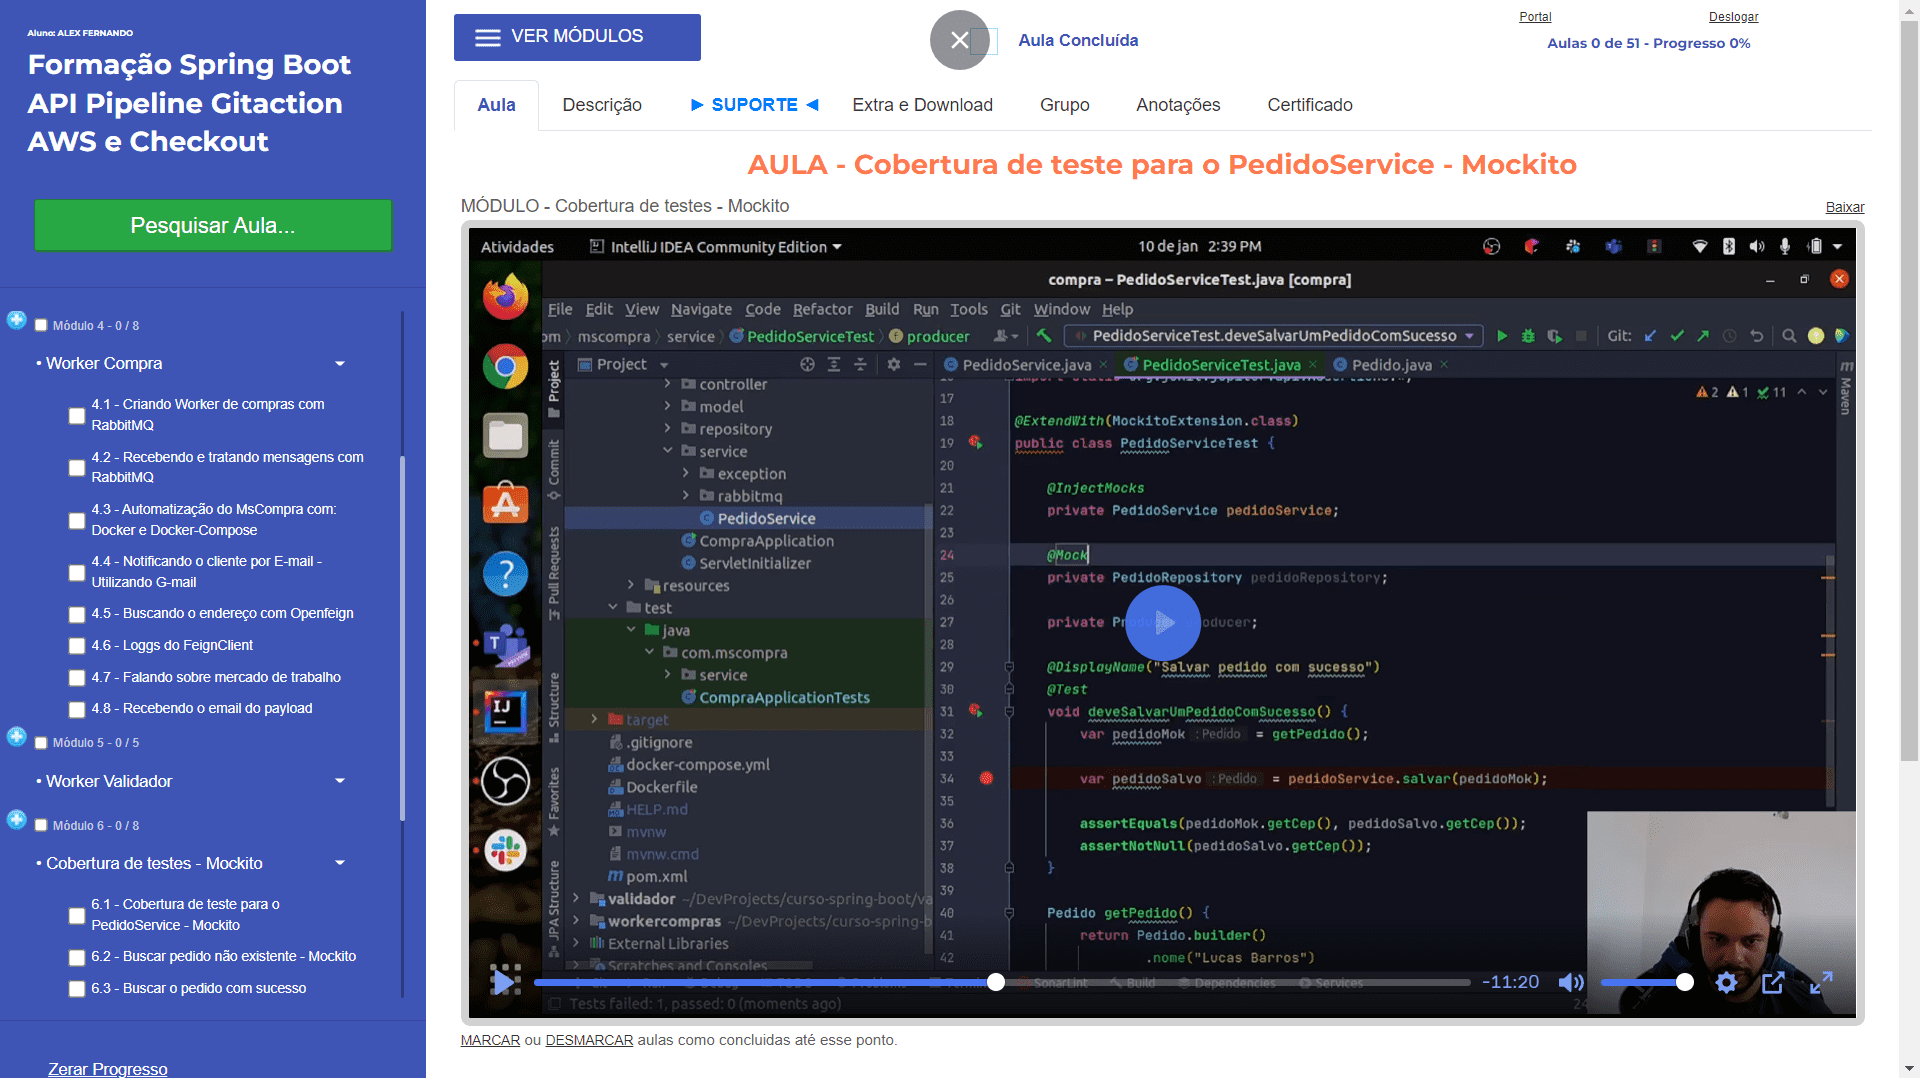Check the Módulo 4 checkbox

(x=41, y=325)
